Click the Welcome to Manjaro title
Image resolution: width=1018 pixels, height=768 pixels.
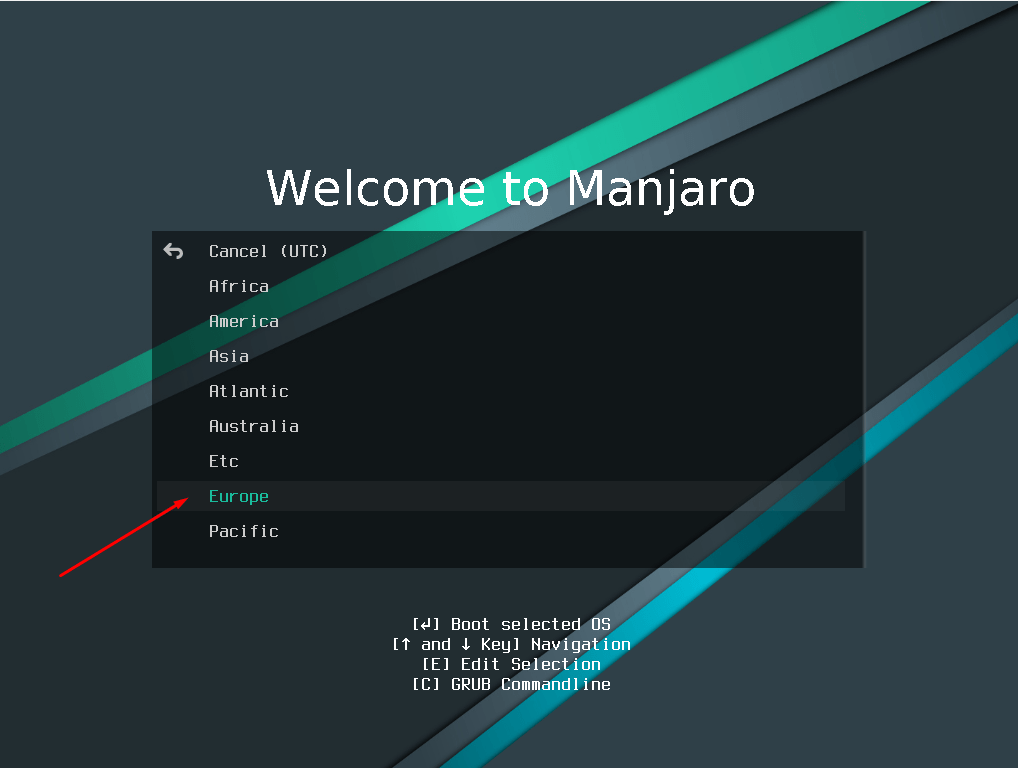[x=510, y=189]
